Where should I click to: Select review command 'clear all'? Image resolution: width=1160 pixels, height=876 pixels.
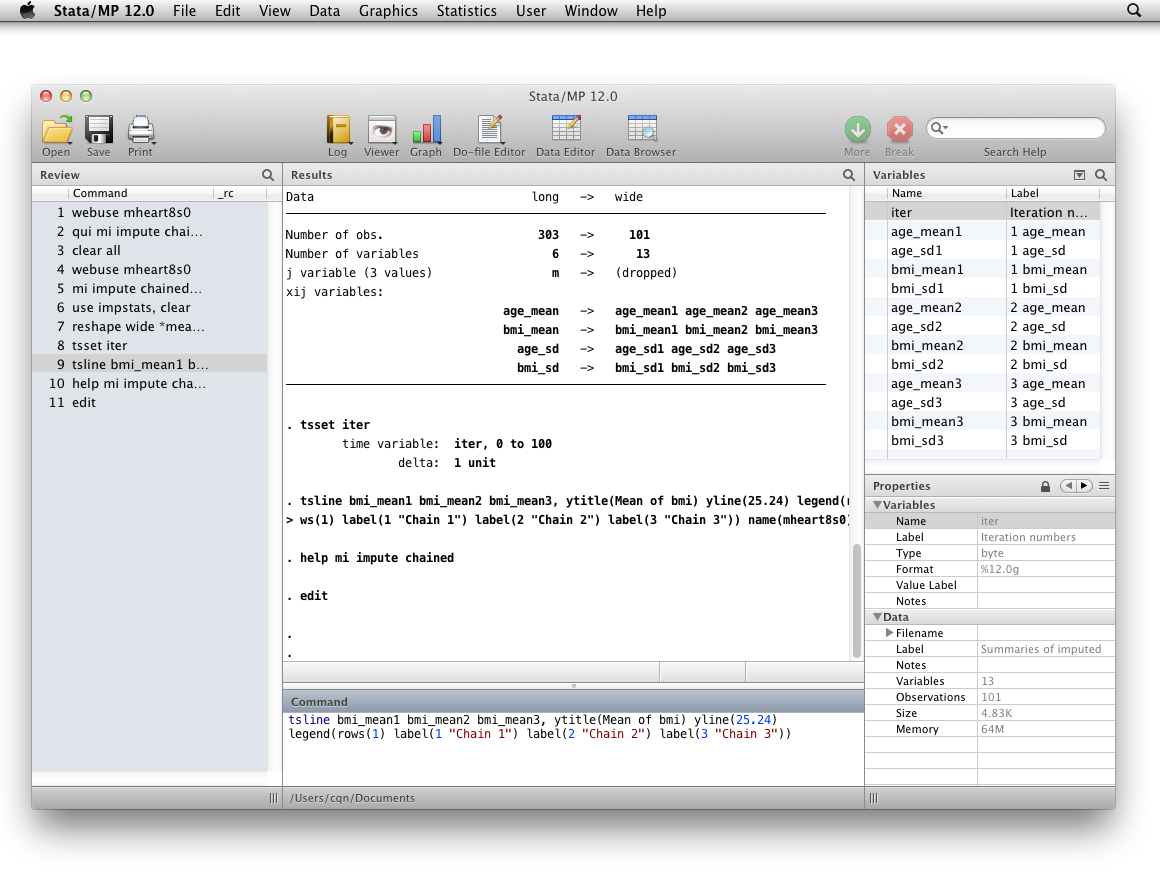tap(149, 250)
